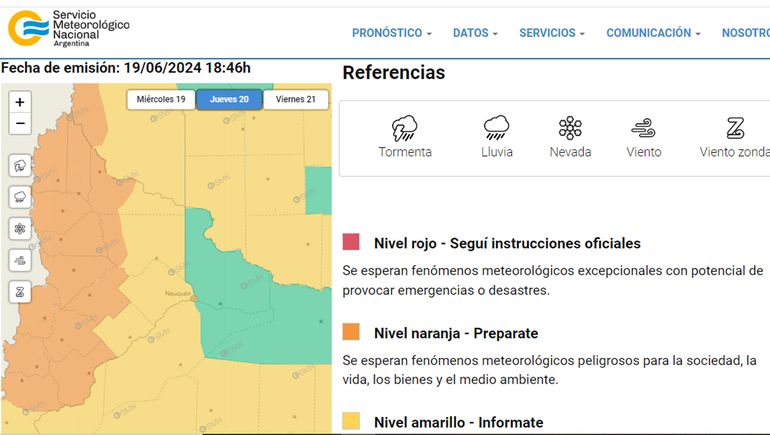
Task: Click the Viento icon in Referencias
Action: point(643,128)
